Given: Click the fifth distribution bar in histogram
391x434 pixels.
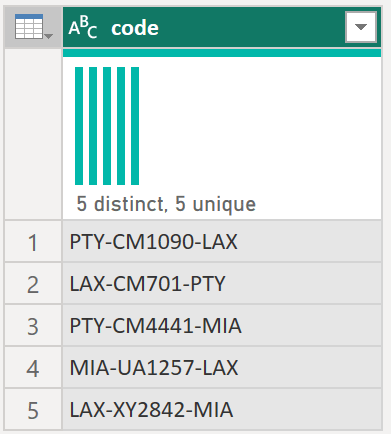Looking at the screenshot, I should tap(135, 126).
